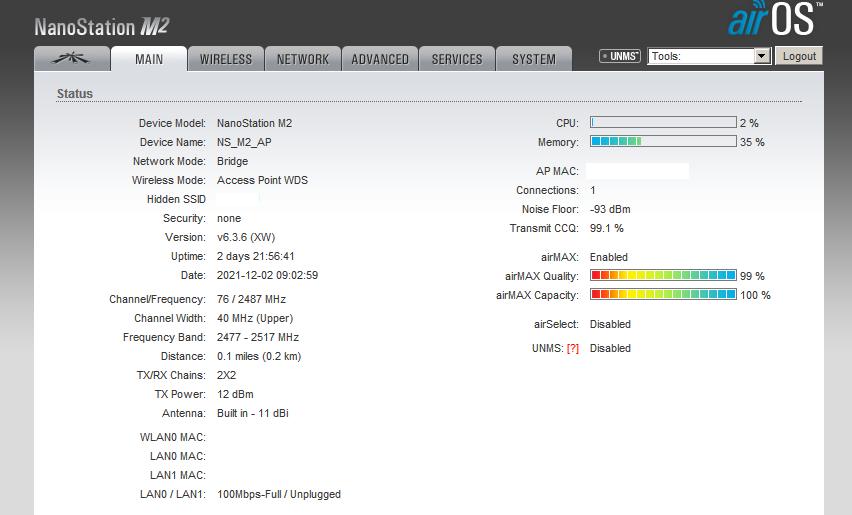
Task: Click the AP MAC value field
Action: click(x=637, y=171)
